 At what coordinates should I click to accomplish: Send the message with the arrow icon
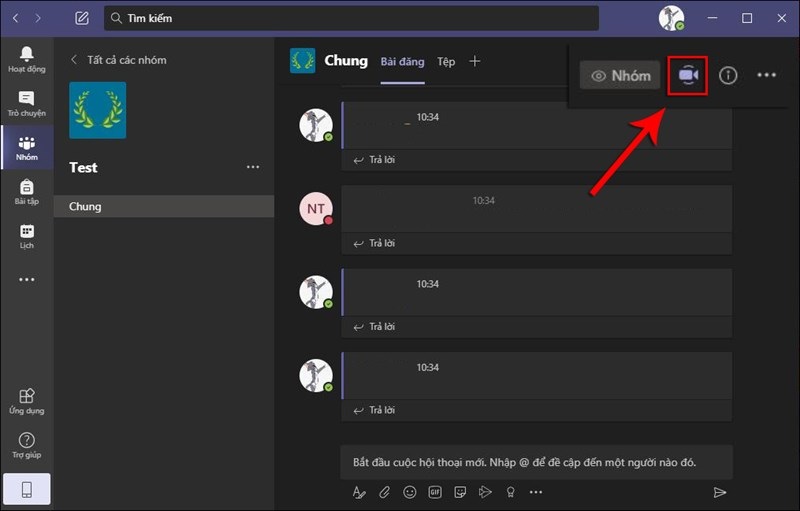coord(719,492)
